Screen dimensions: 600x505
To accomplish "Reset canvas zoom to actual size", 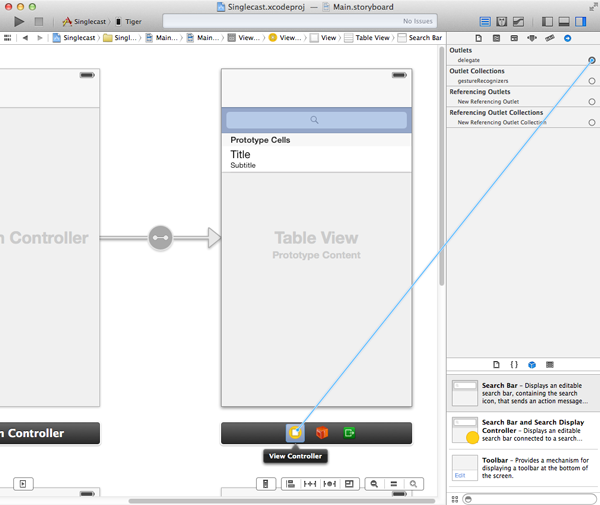I will (394, 484).
